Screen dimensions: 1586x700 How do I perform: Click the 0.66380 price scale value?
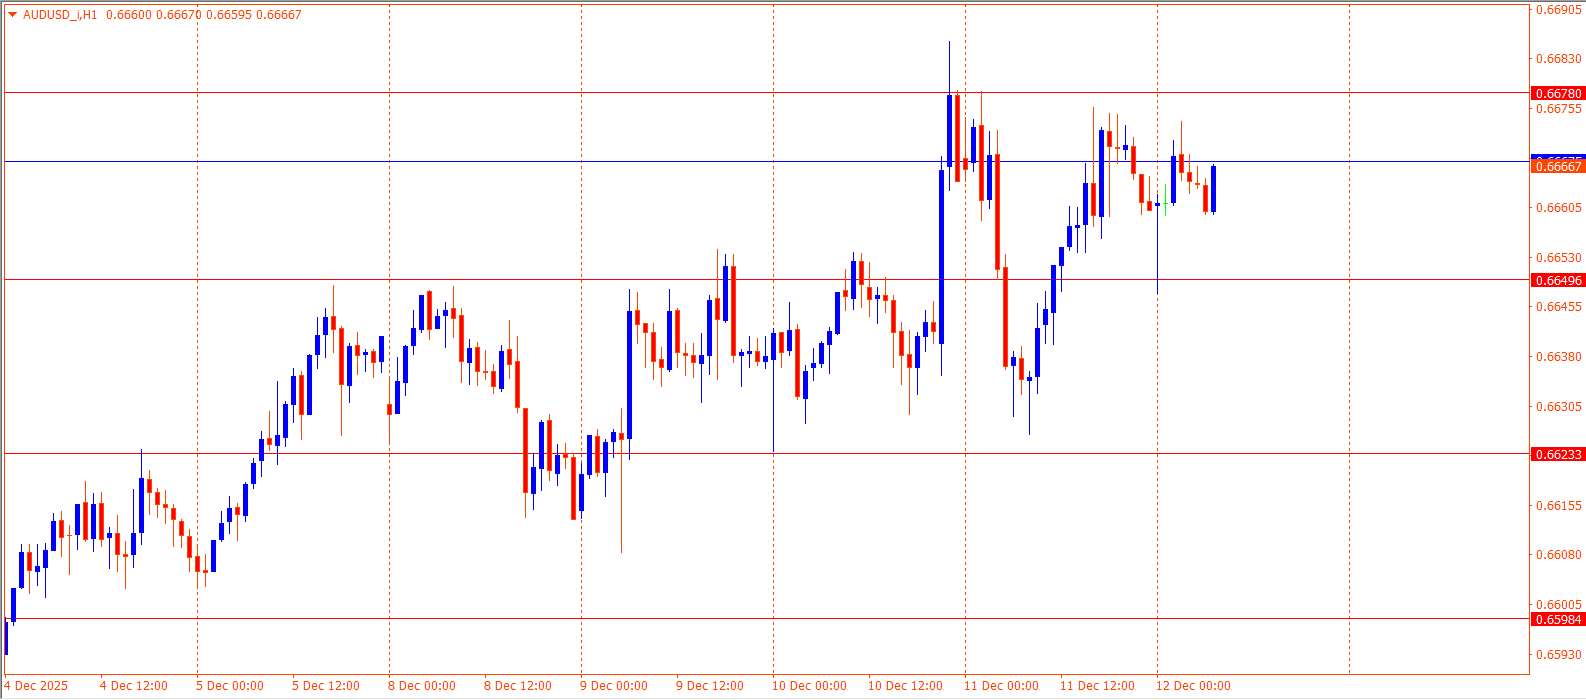coord(1558,357)
